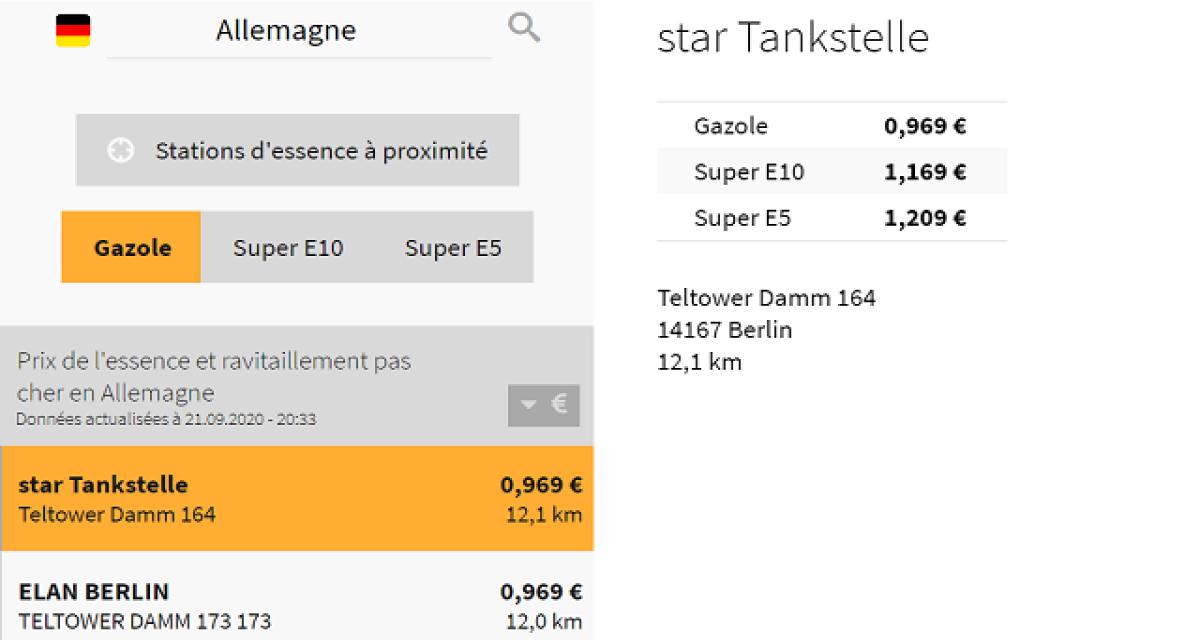Click the Super E5 price row in details

click(831, 218)
